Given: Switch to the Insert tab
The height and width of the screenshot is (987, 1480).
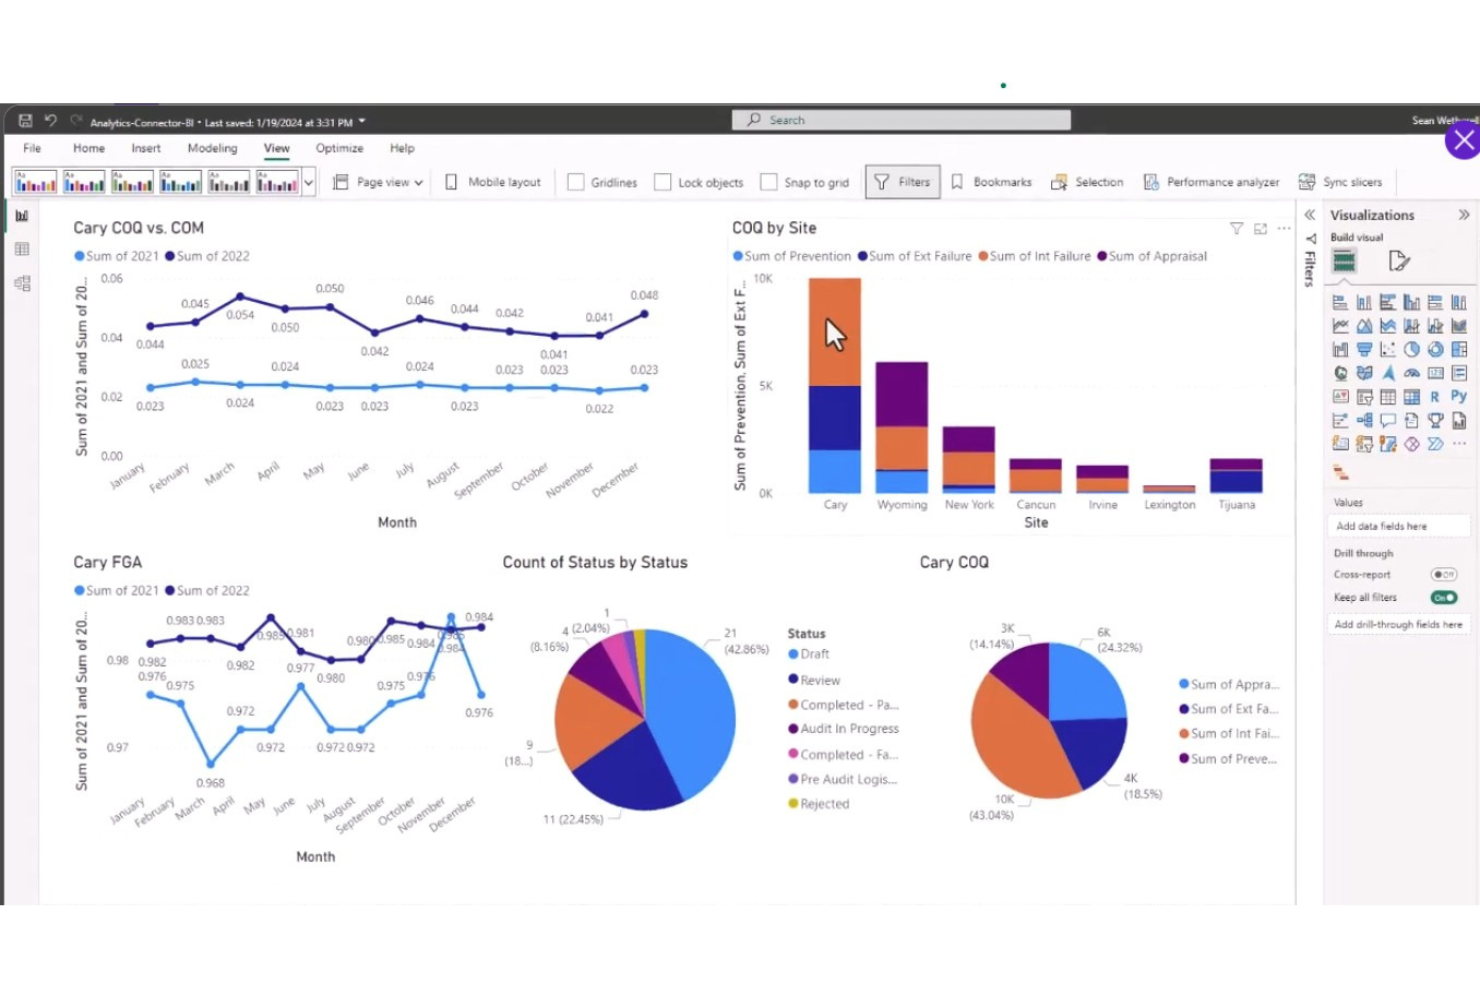Looking at the screenshot, I should pos(146,148).
